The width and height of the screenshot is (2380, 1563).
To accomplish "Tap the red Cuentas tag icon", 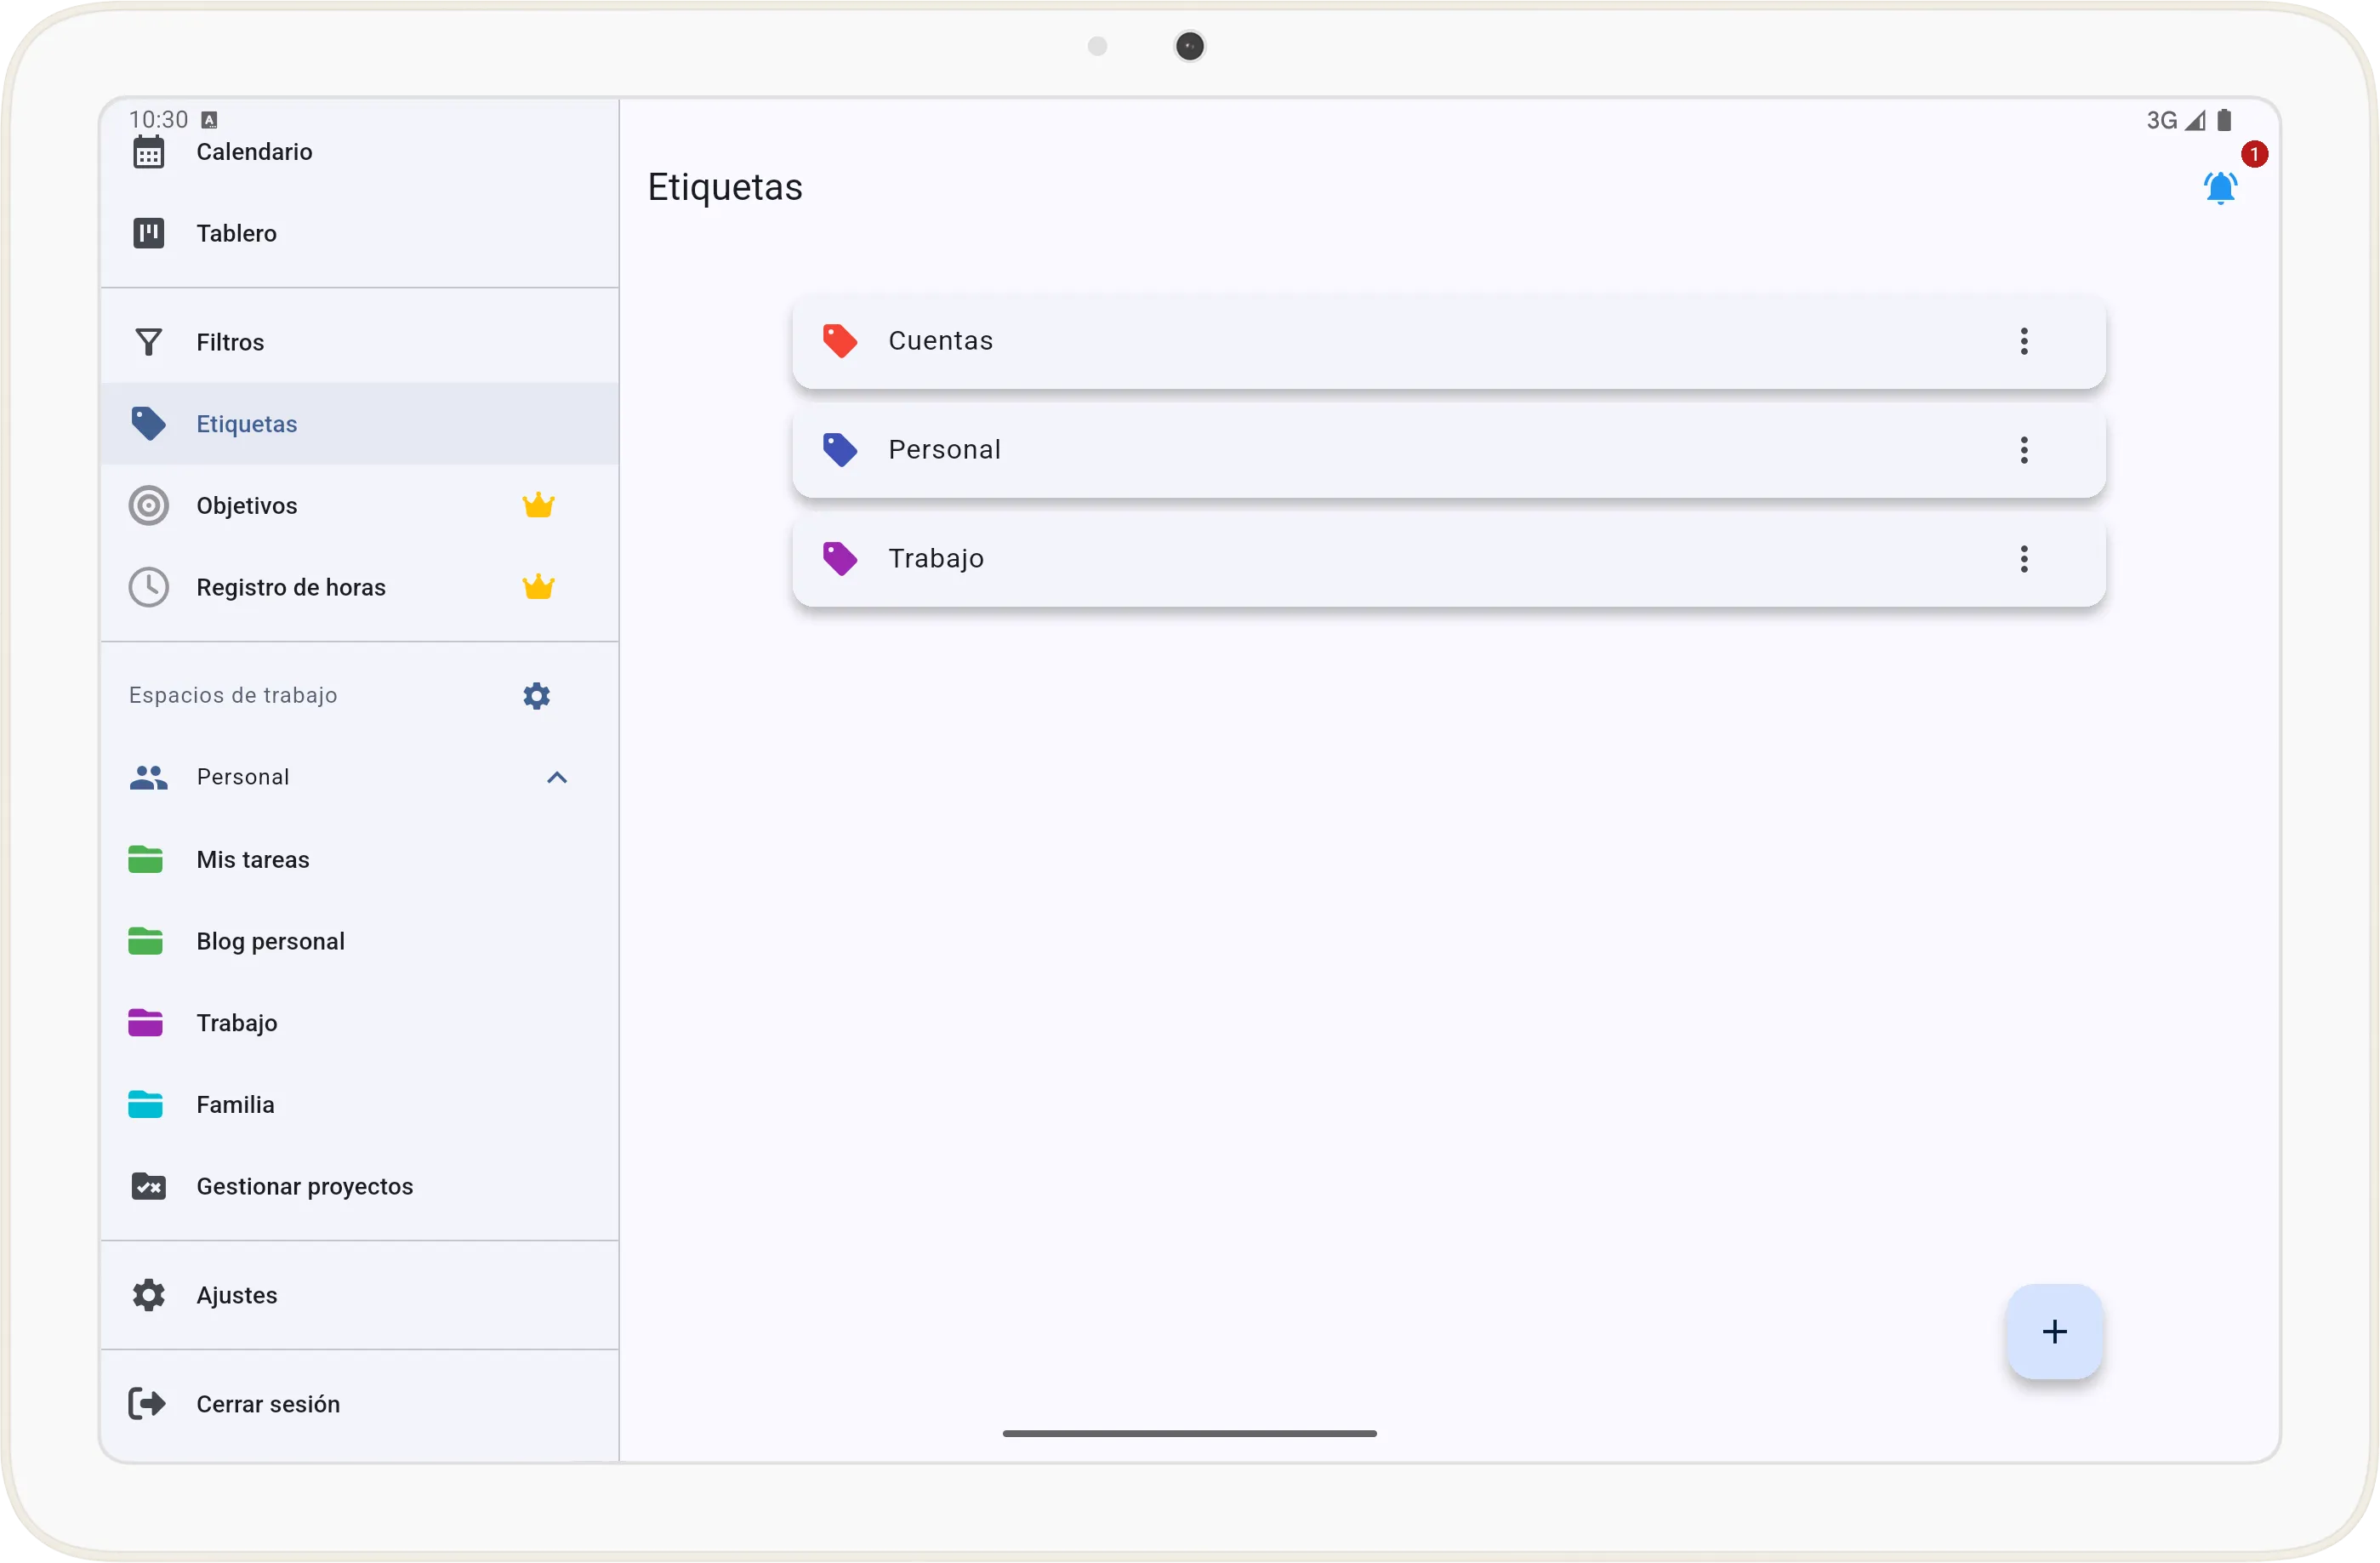I will click(839, 341).
